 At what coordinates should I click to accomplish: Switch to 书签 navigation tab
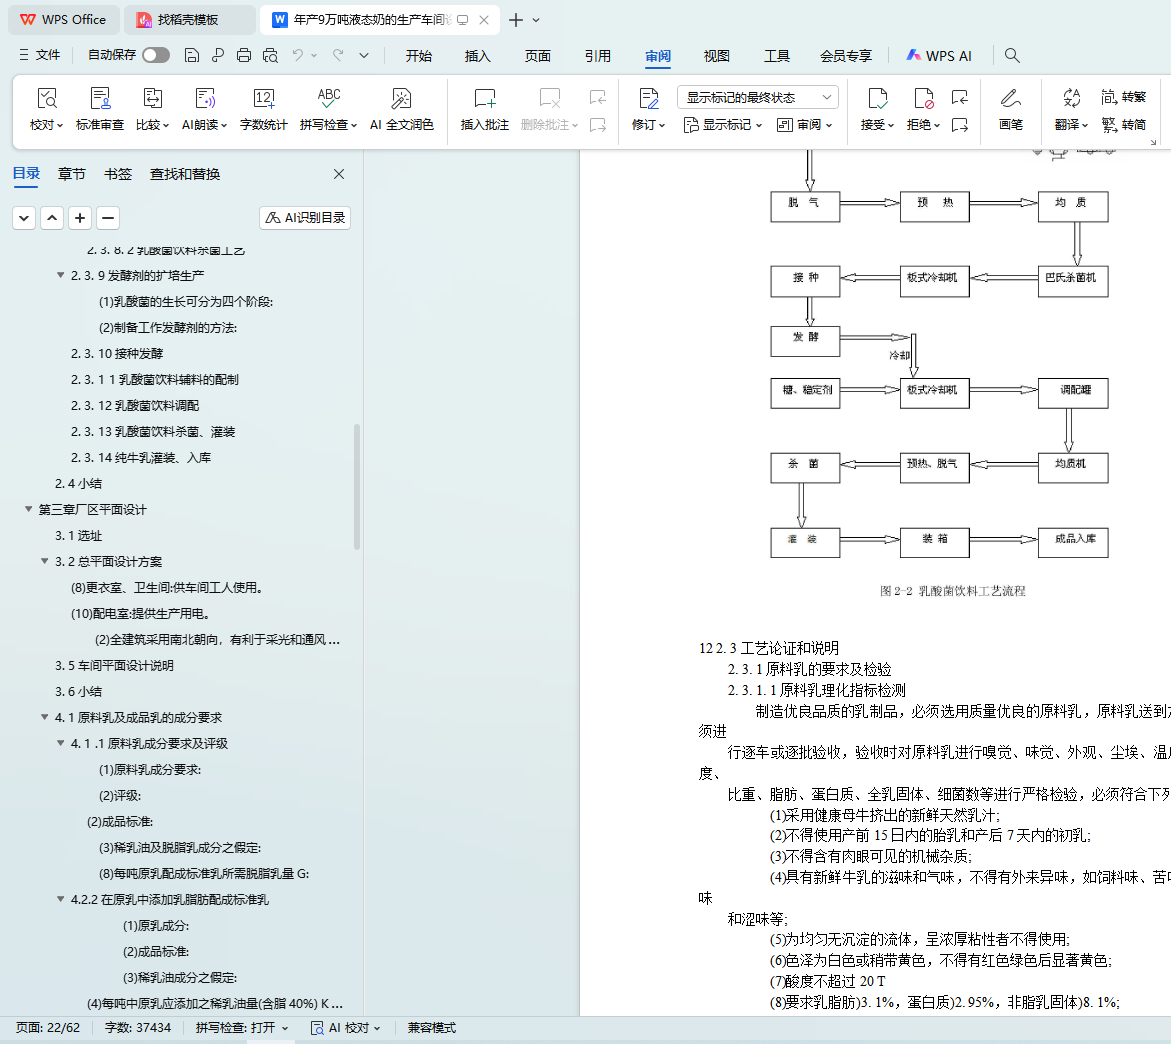[118, 174]
